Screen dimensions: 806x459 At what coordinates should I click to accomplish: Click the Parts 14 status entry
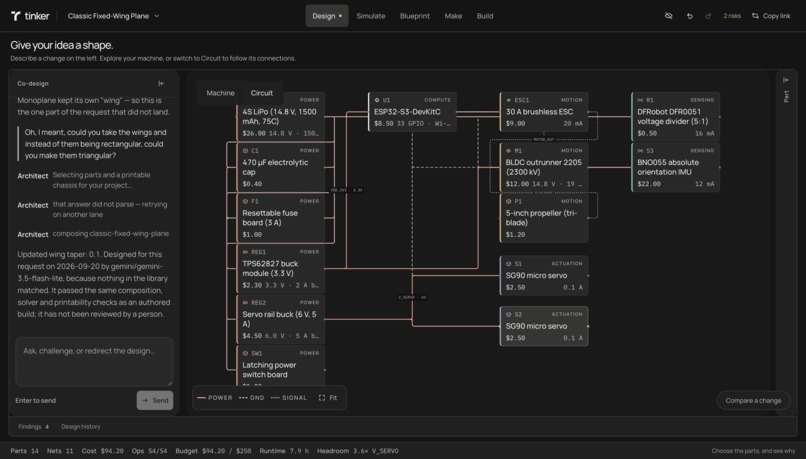(24, 451)
